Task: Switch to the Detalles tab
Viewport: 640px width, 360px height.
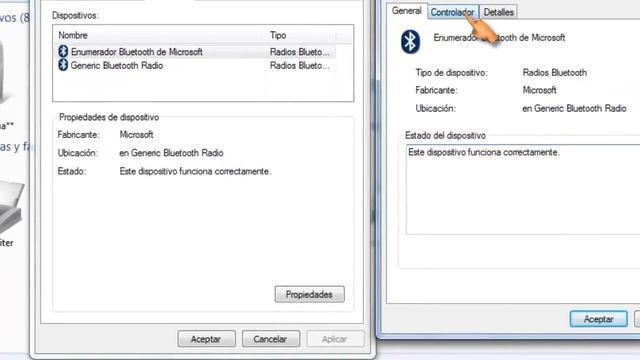Action: (498, 12)
